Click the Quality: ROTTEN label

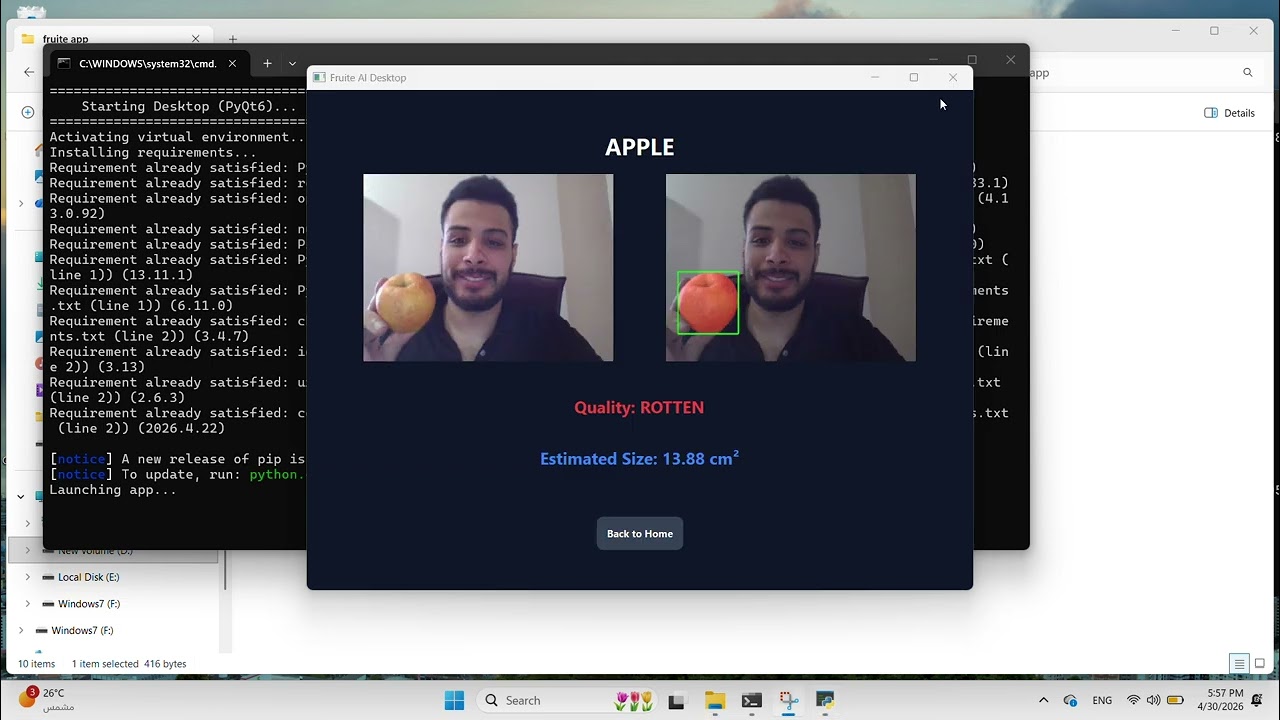pyautogui.click(x=639, y=407)
